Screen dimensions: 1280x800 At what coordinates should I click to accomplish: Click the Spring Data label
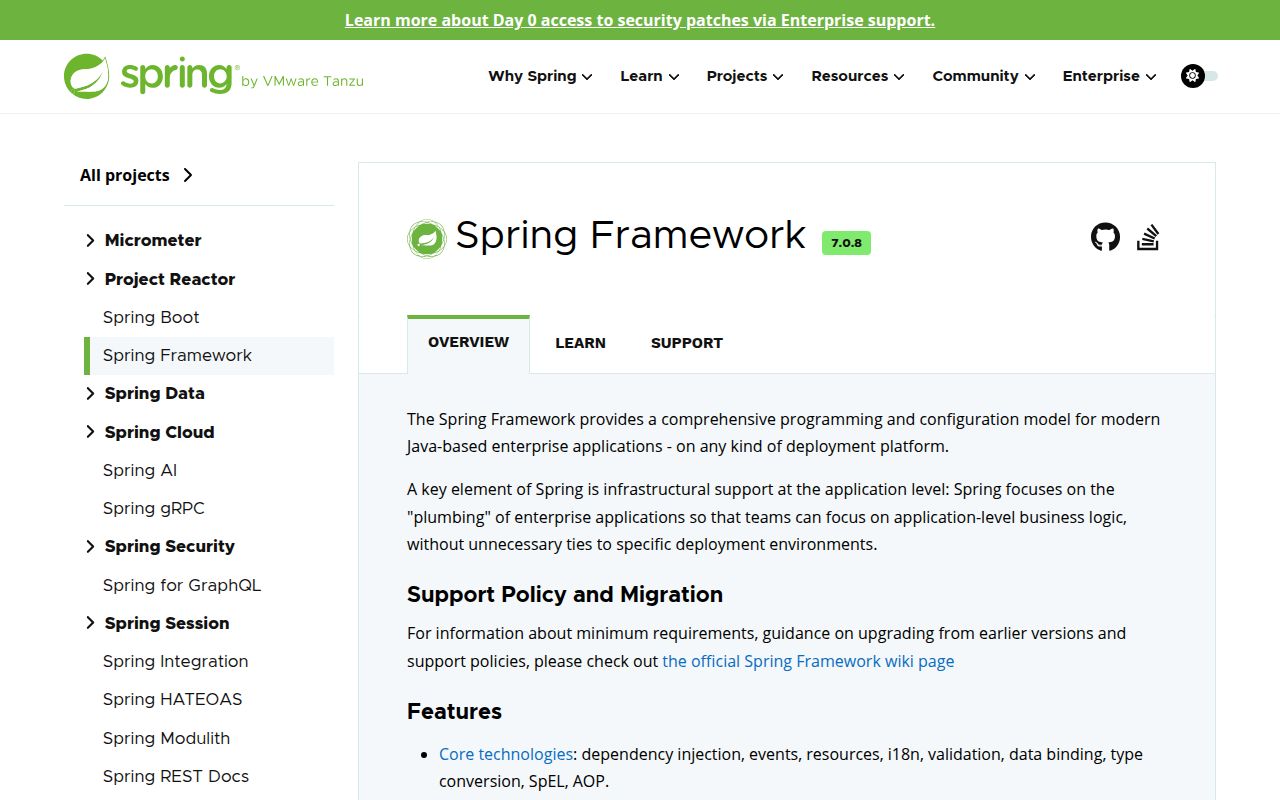(155, 393)
